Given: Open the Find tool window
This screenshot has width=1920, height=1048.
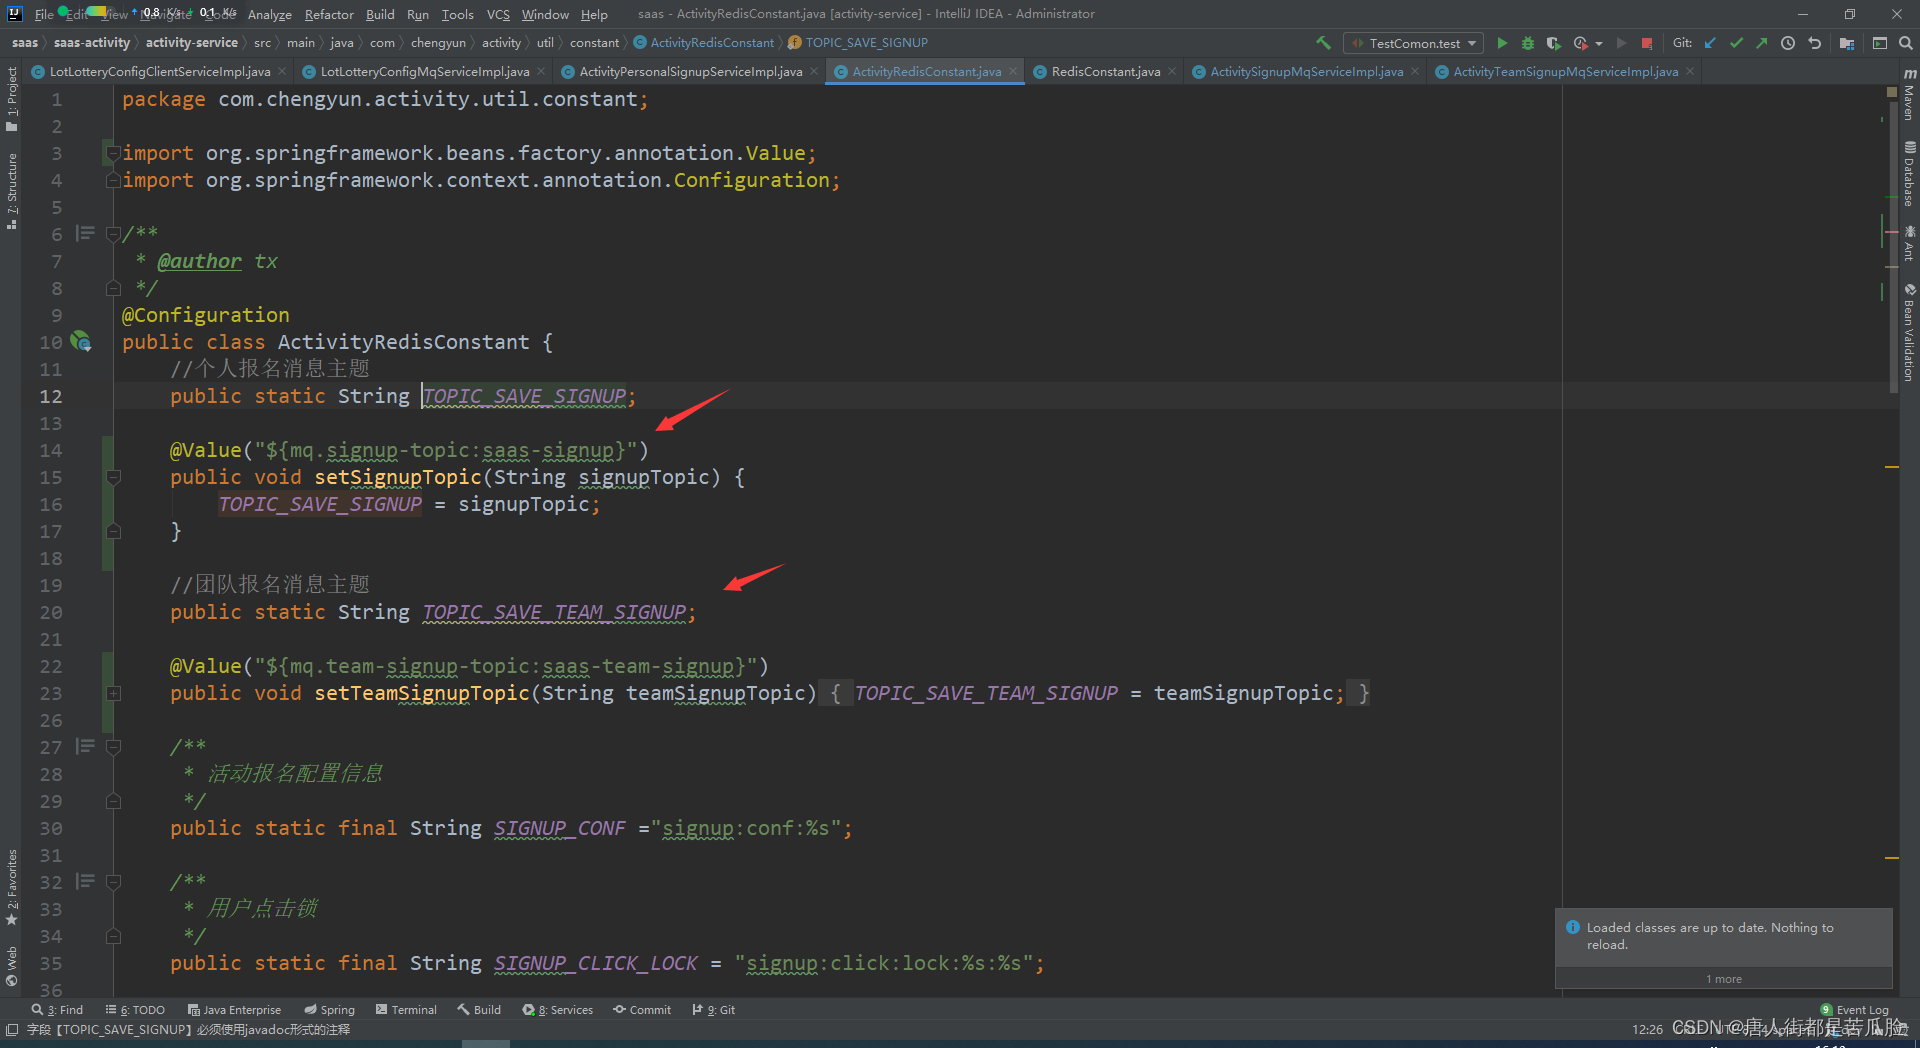Looking at the screenshot, I should point(57,1010).
